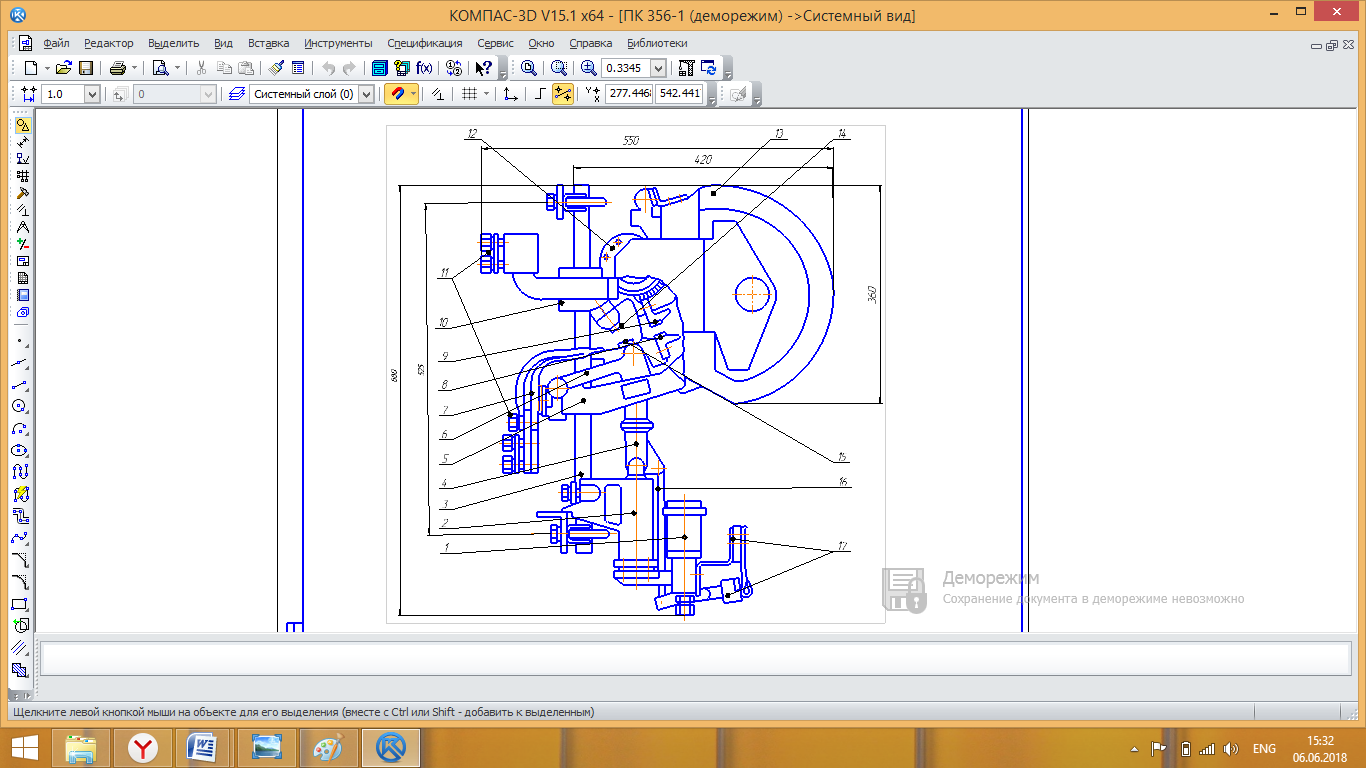
Task: Open the f(x) Variables panel
Action: click(424, 68)
